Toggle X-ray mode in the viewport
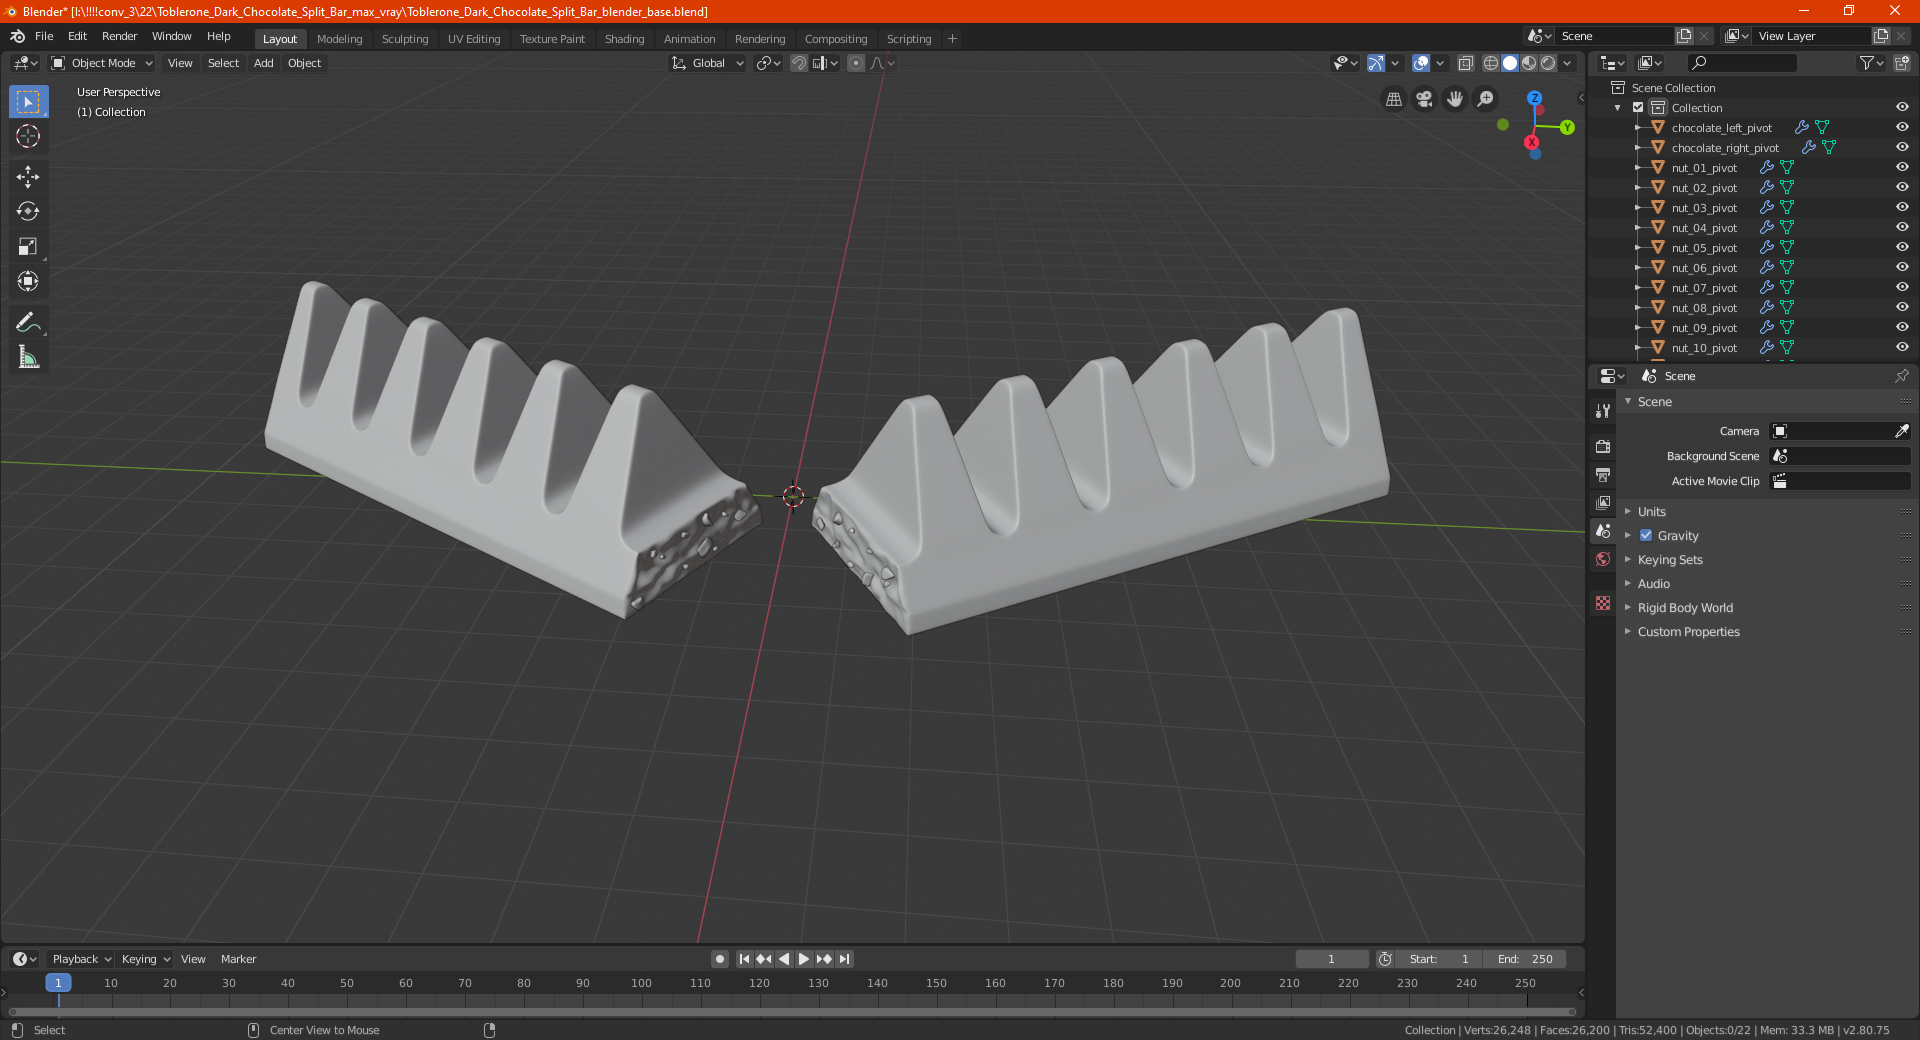This screenshot has height=1040, width=1920. 1465,63
